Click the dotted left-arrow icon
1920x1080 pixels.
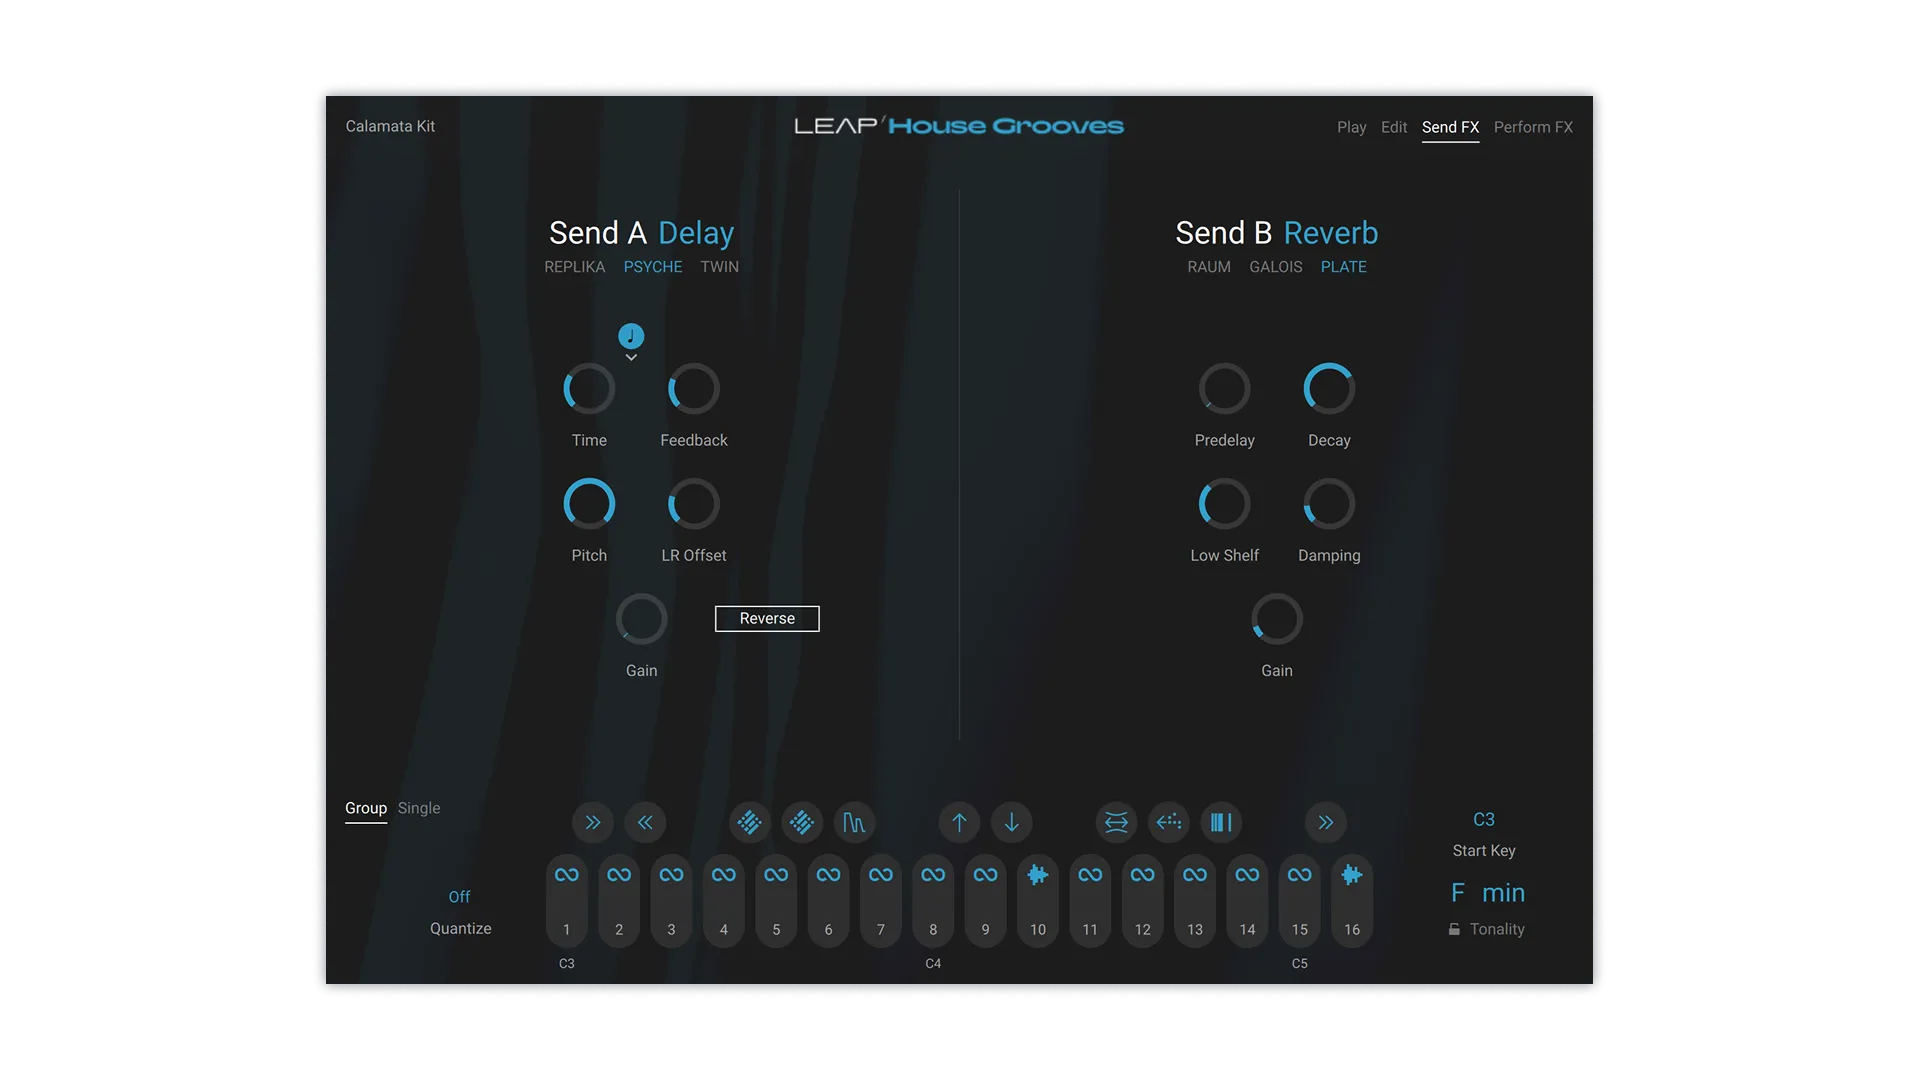pyautogui.click(x=1169, y=822)
